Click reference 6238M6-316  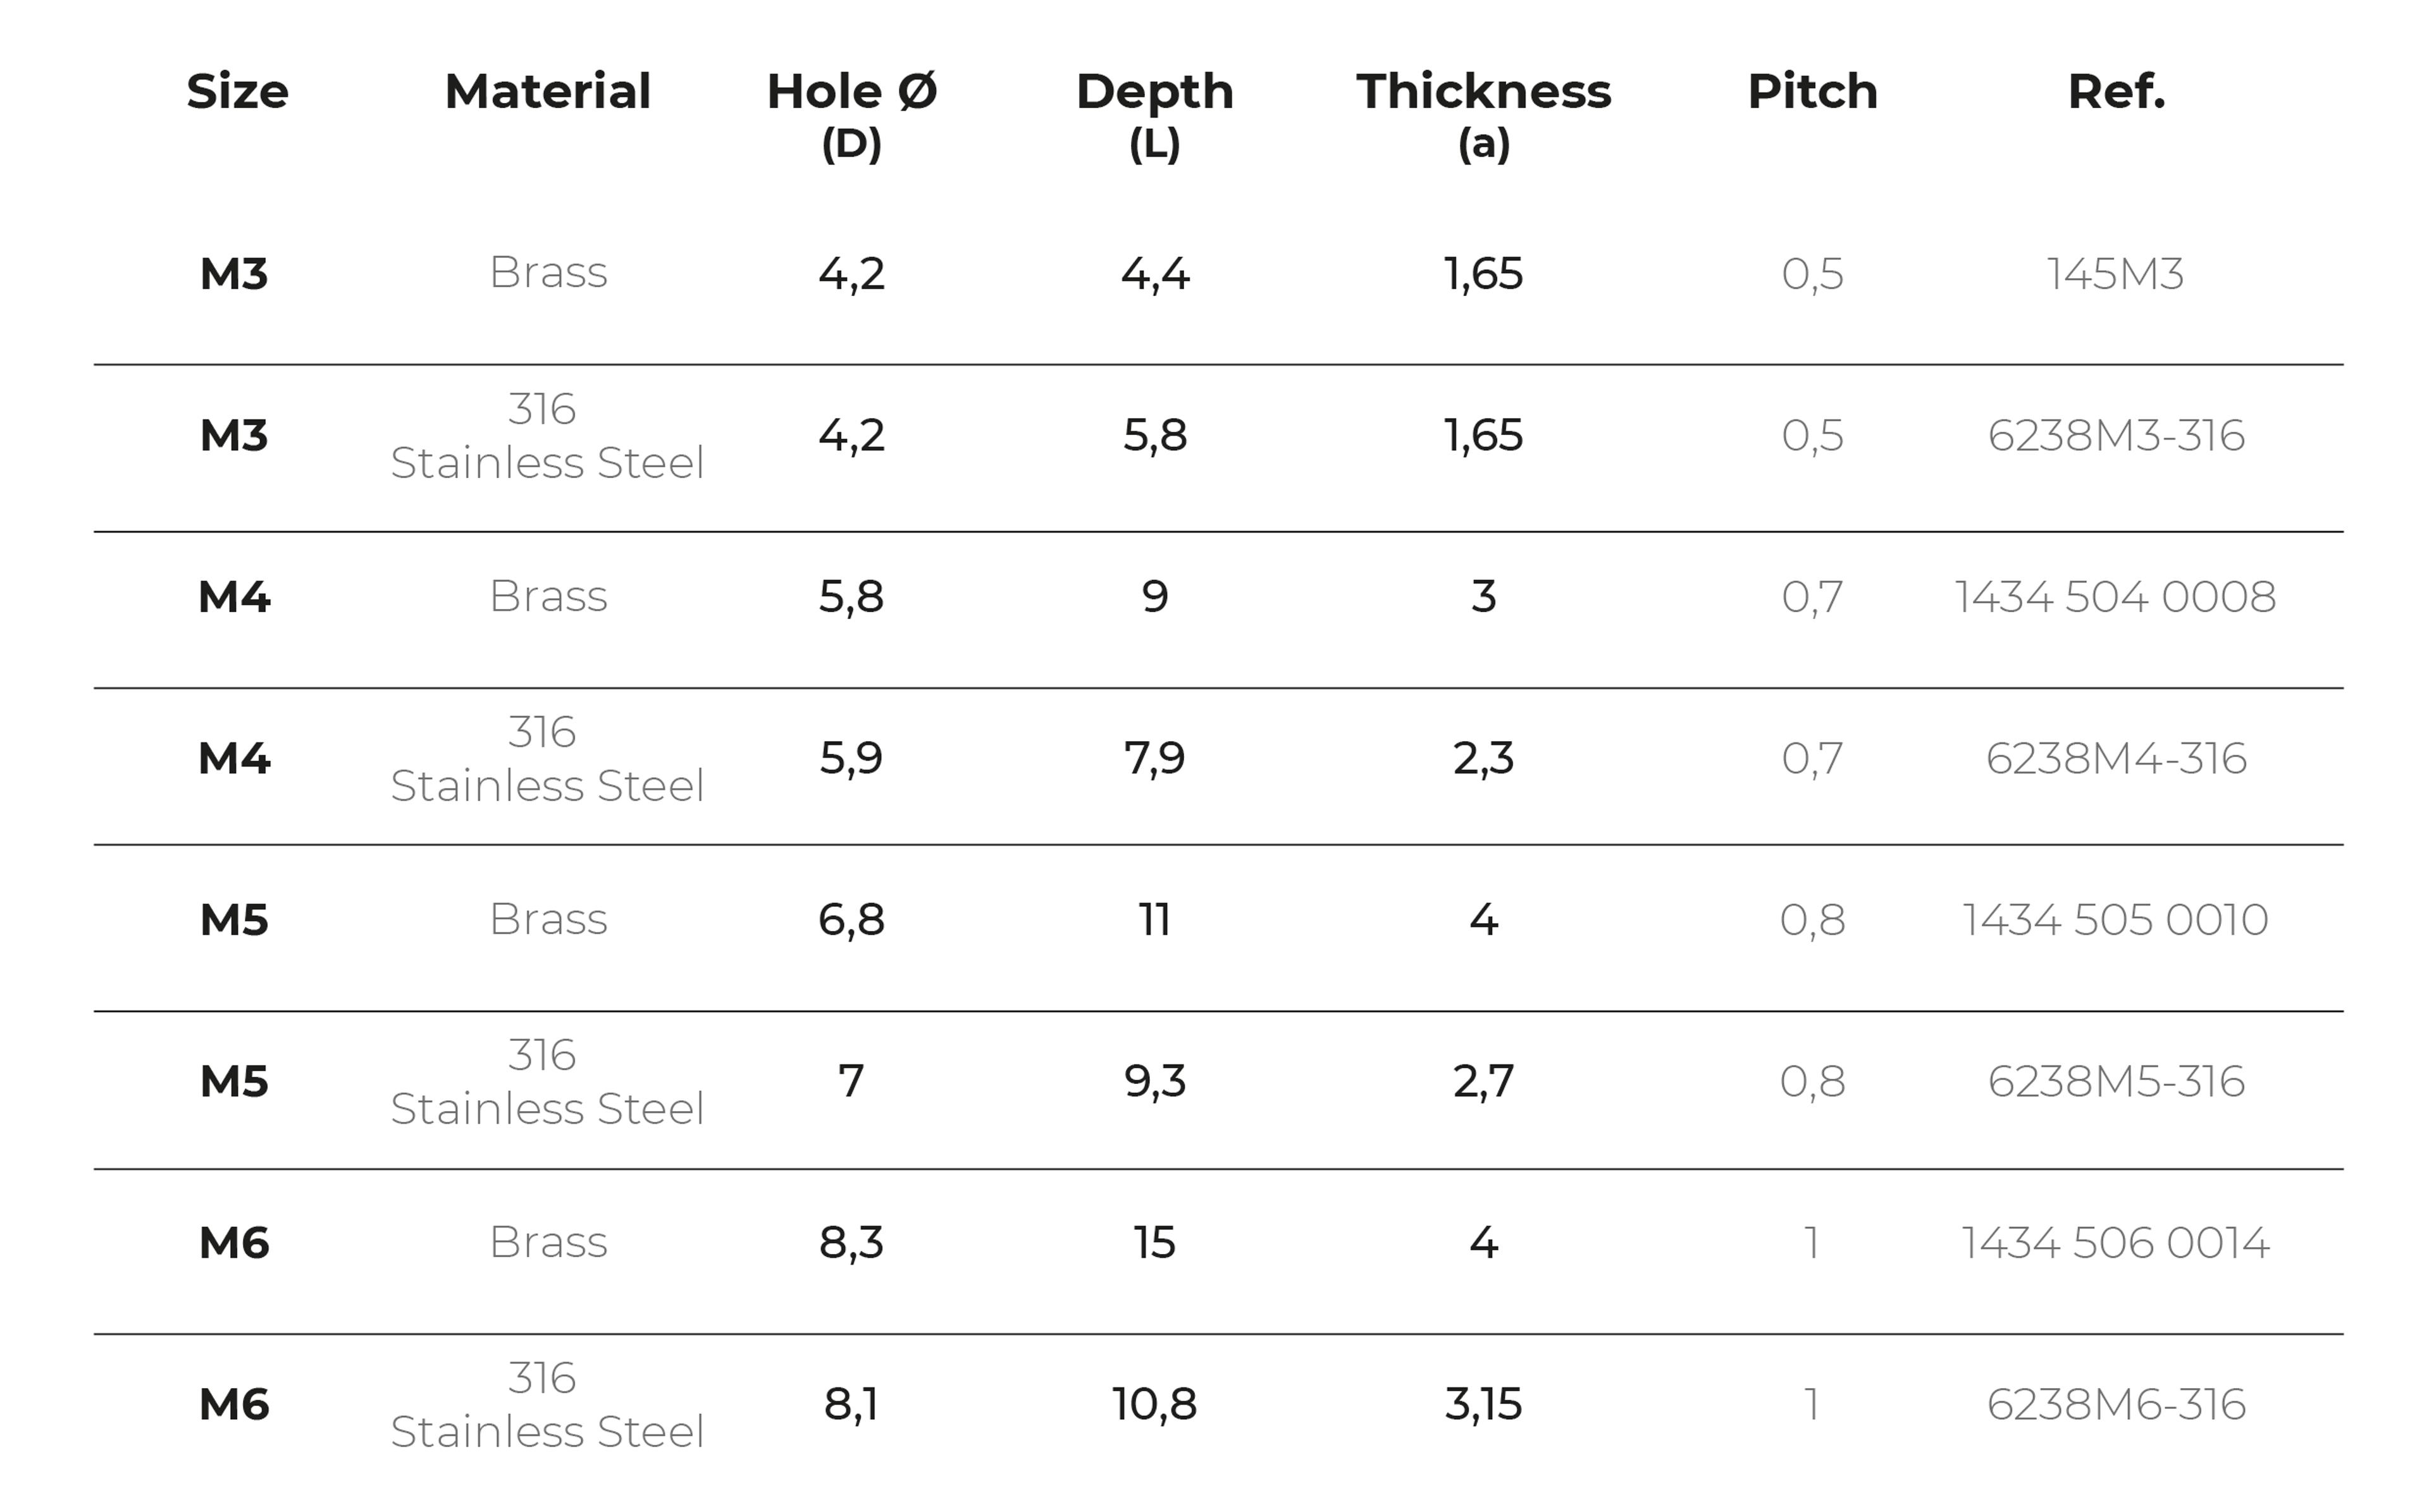point(2116,1405)
